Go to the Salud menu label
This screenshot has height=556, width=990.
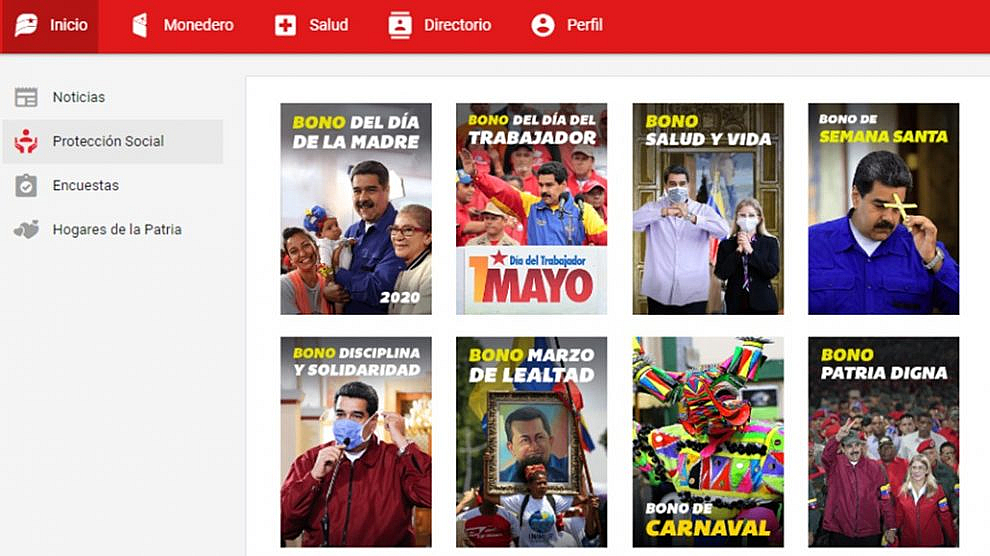click(x=328, y=25)
